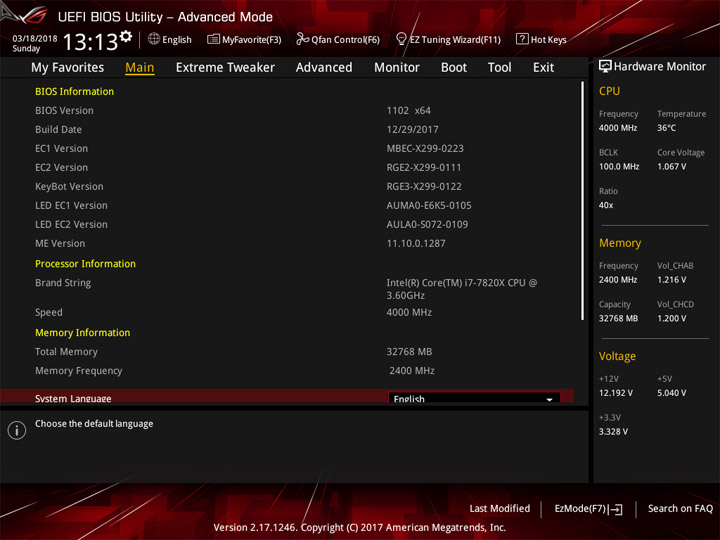Click the Hardware Monitor display icon
Viewport: 720px width, 540px height.
click(605, 67)
